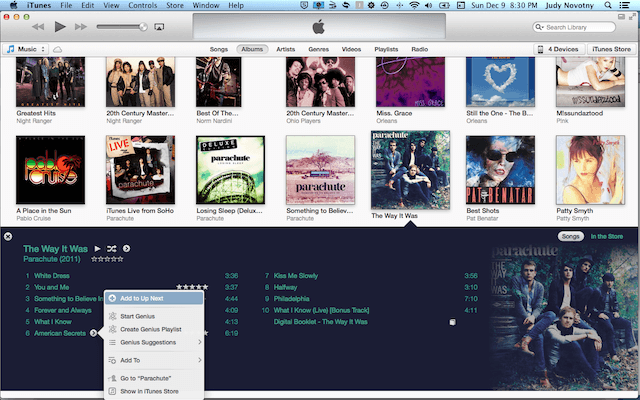Switch to the Radio tab

(x=420, y=49)
